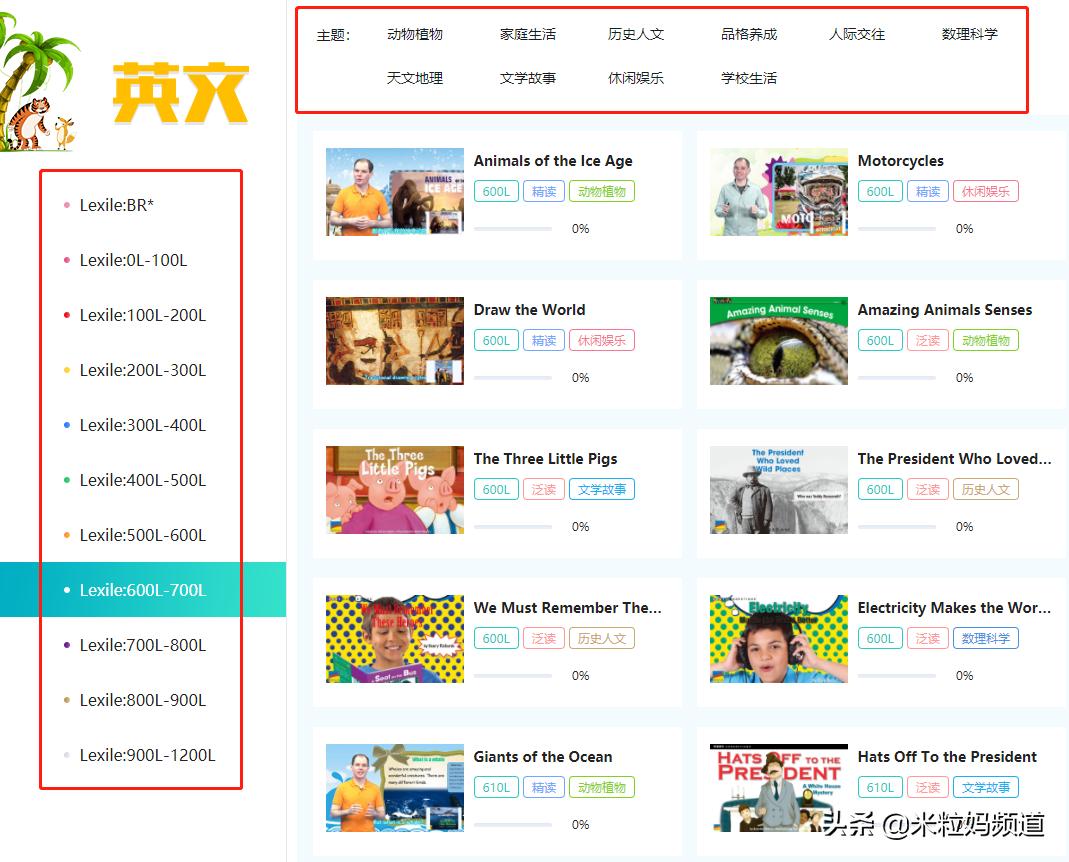
Task: Open The Three Little Pigs thumbnail
Action: pos(394,490)
